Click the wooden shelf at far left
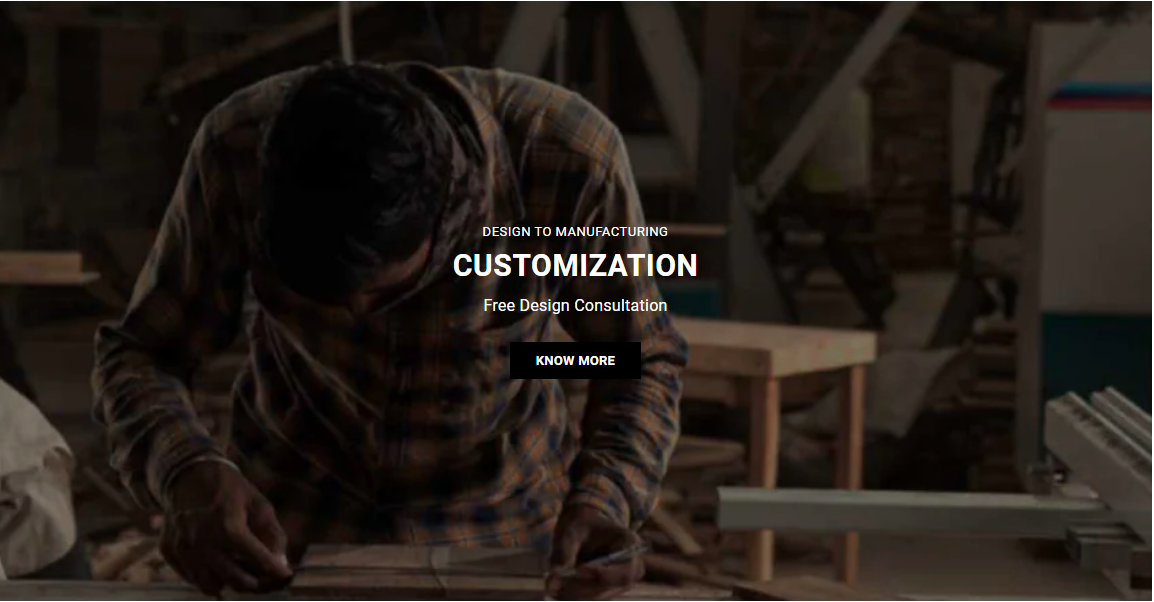The image size is (1154, 602). 46,268
